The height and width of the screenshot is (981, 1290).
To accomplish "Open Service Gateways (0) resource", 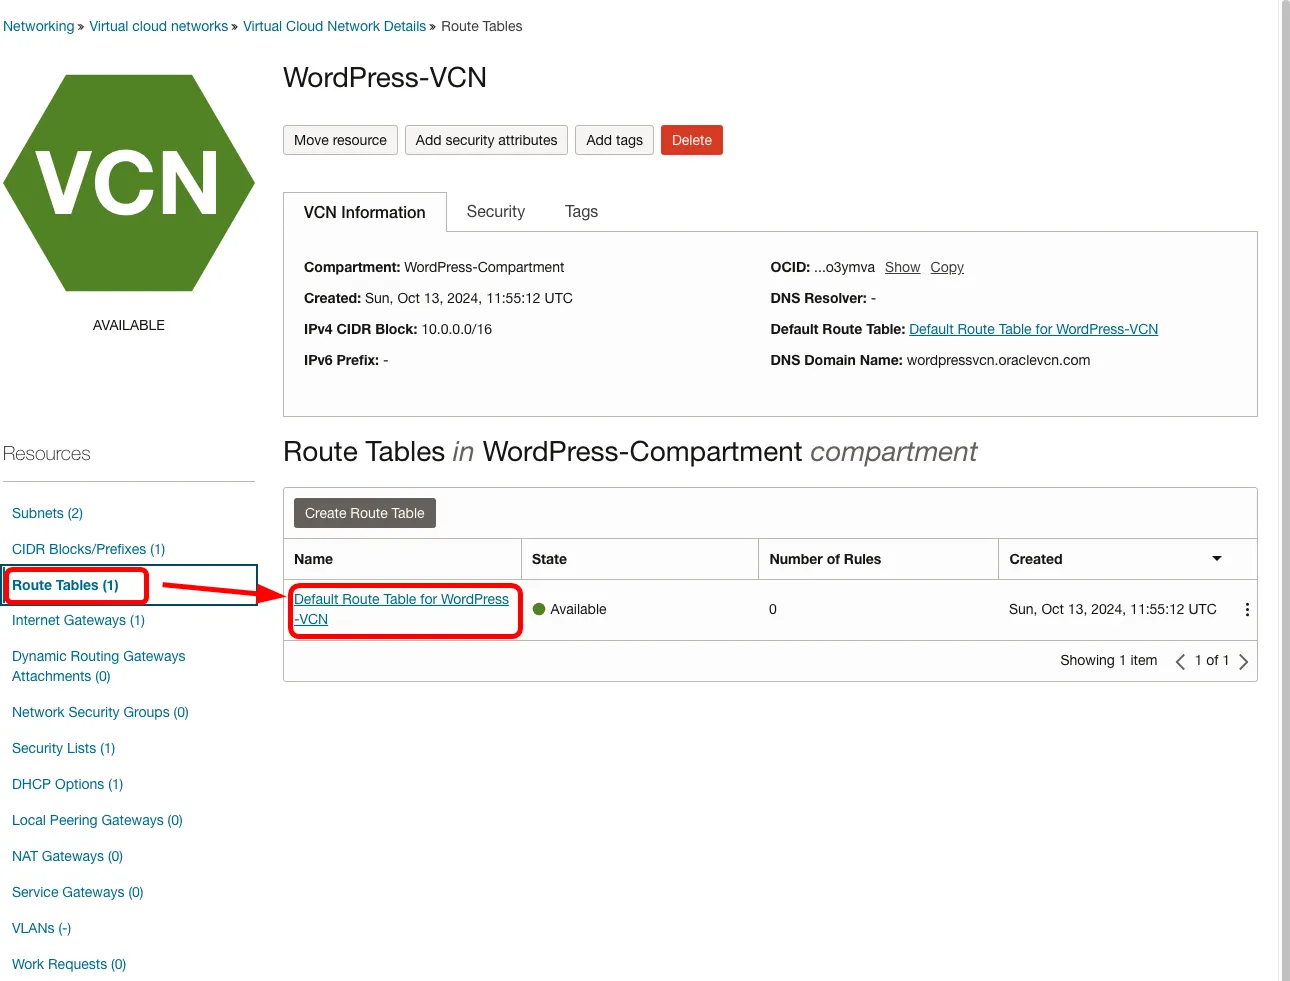I will [77, 892].
